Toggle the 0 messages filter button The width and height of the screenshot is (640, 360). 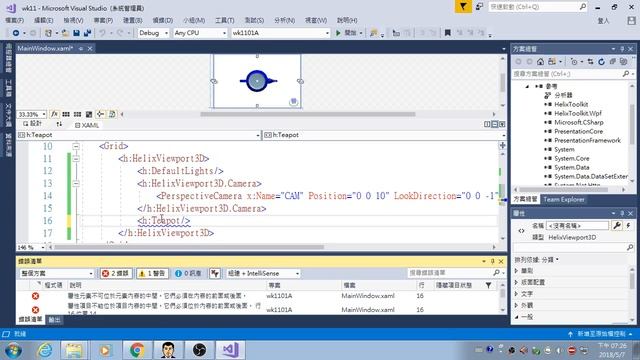188,273
